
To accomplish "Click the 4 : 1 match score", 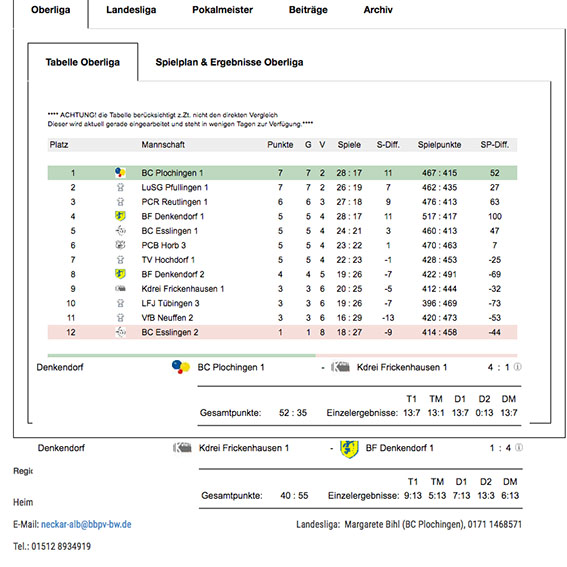I will coord(498,367).
